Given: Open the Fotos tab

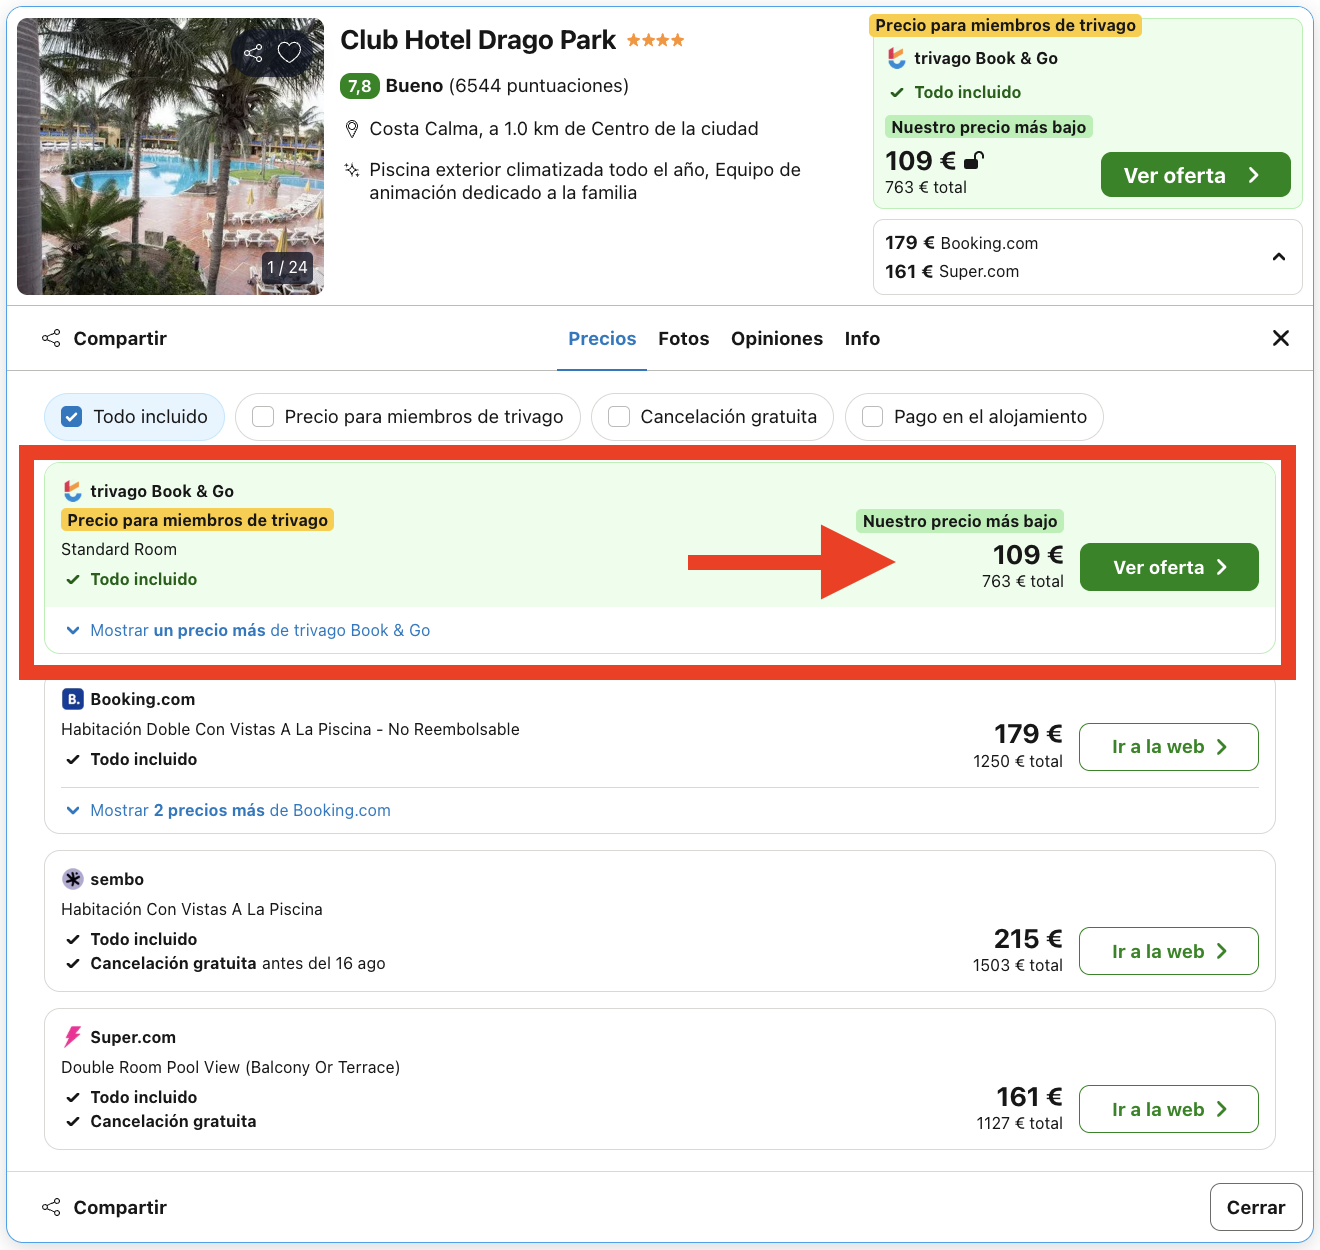Looking at the screenshot, I should tap(684, 339).
